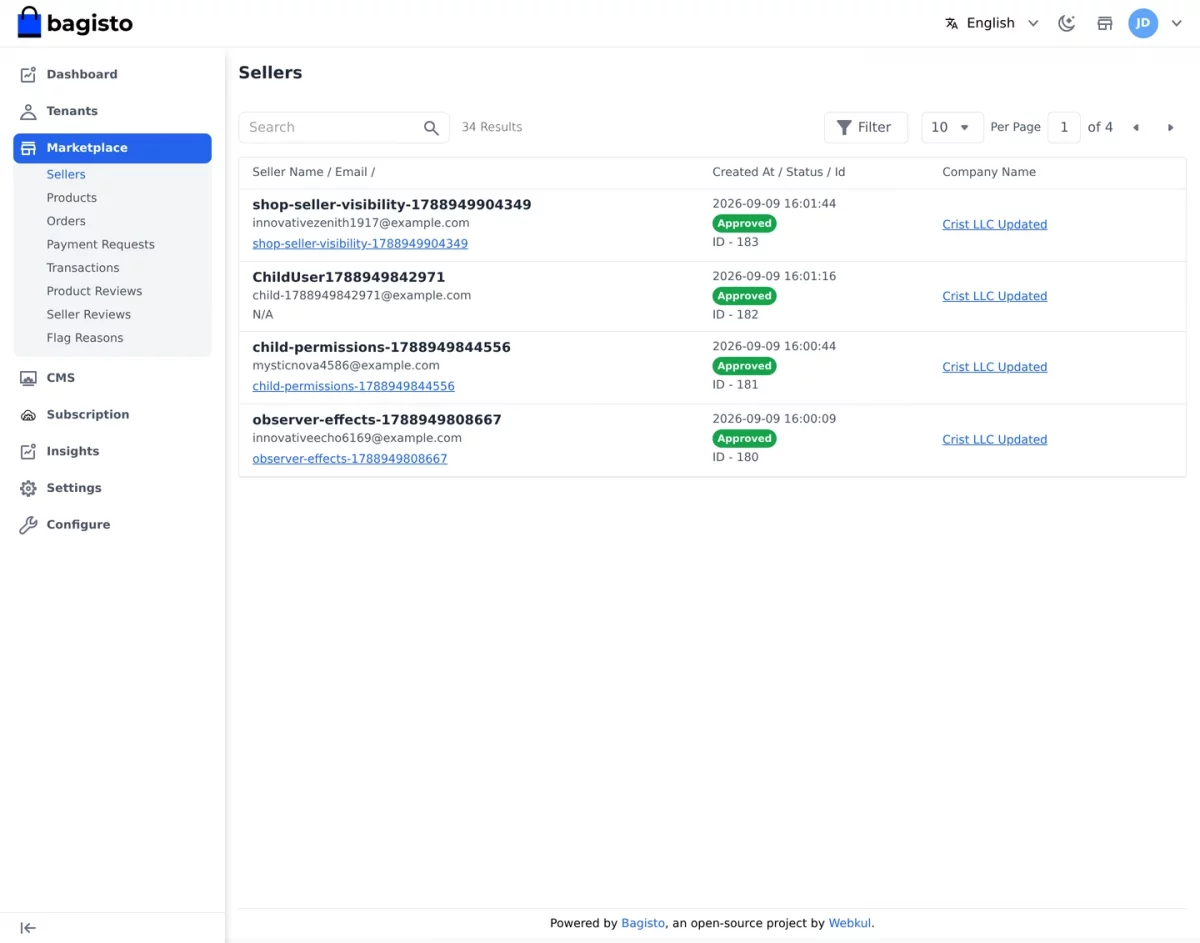Open the language translate icon
Image resolution: width=1200 pixels, height=943 pixels.
[952, 23]
